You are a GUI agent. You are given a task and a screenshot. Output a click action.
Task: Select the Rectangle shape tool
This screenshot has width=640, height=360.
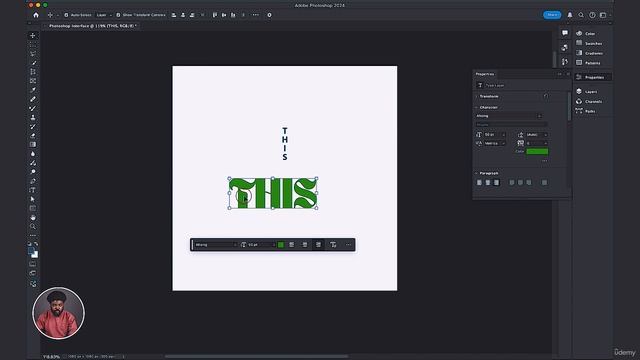click(x=33, y=208)
